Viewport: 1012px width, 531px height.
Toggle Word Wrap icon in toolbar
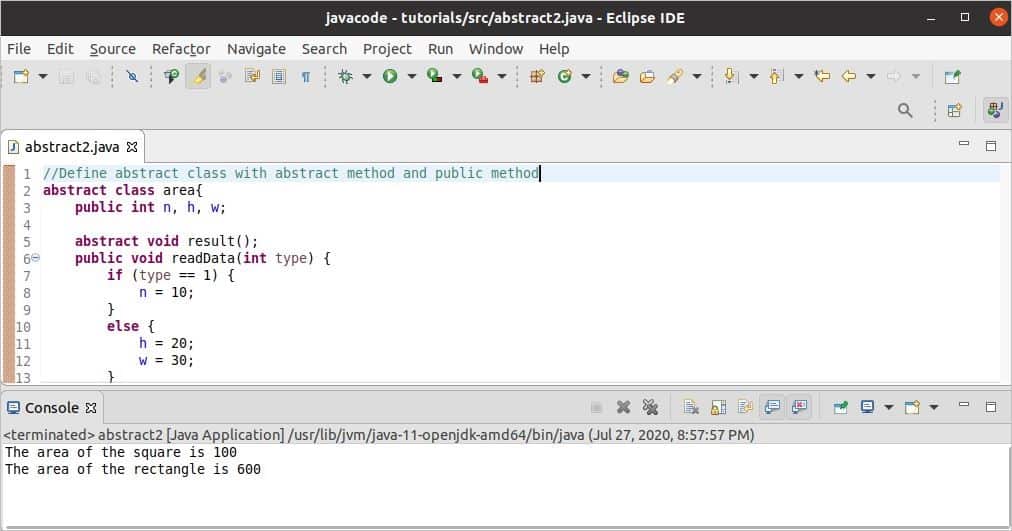click(x=252, y=77)
